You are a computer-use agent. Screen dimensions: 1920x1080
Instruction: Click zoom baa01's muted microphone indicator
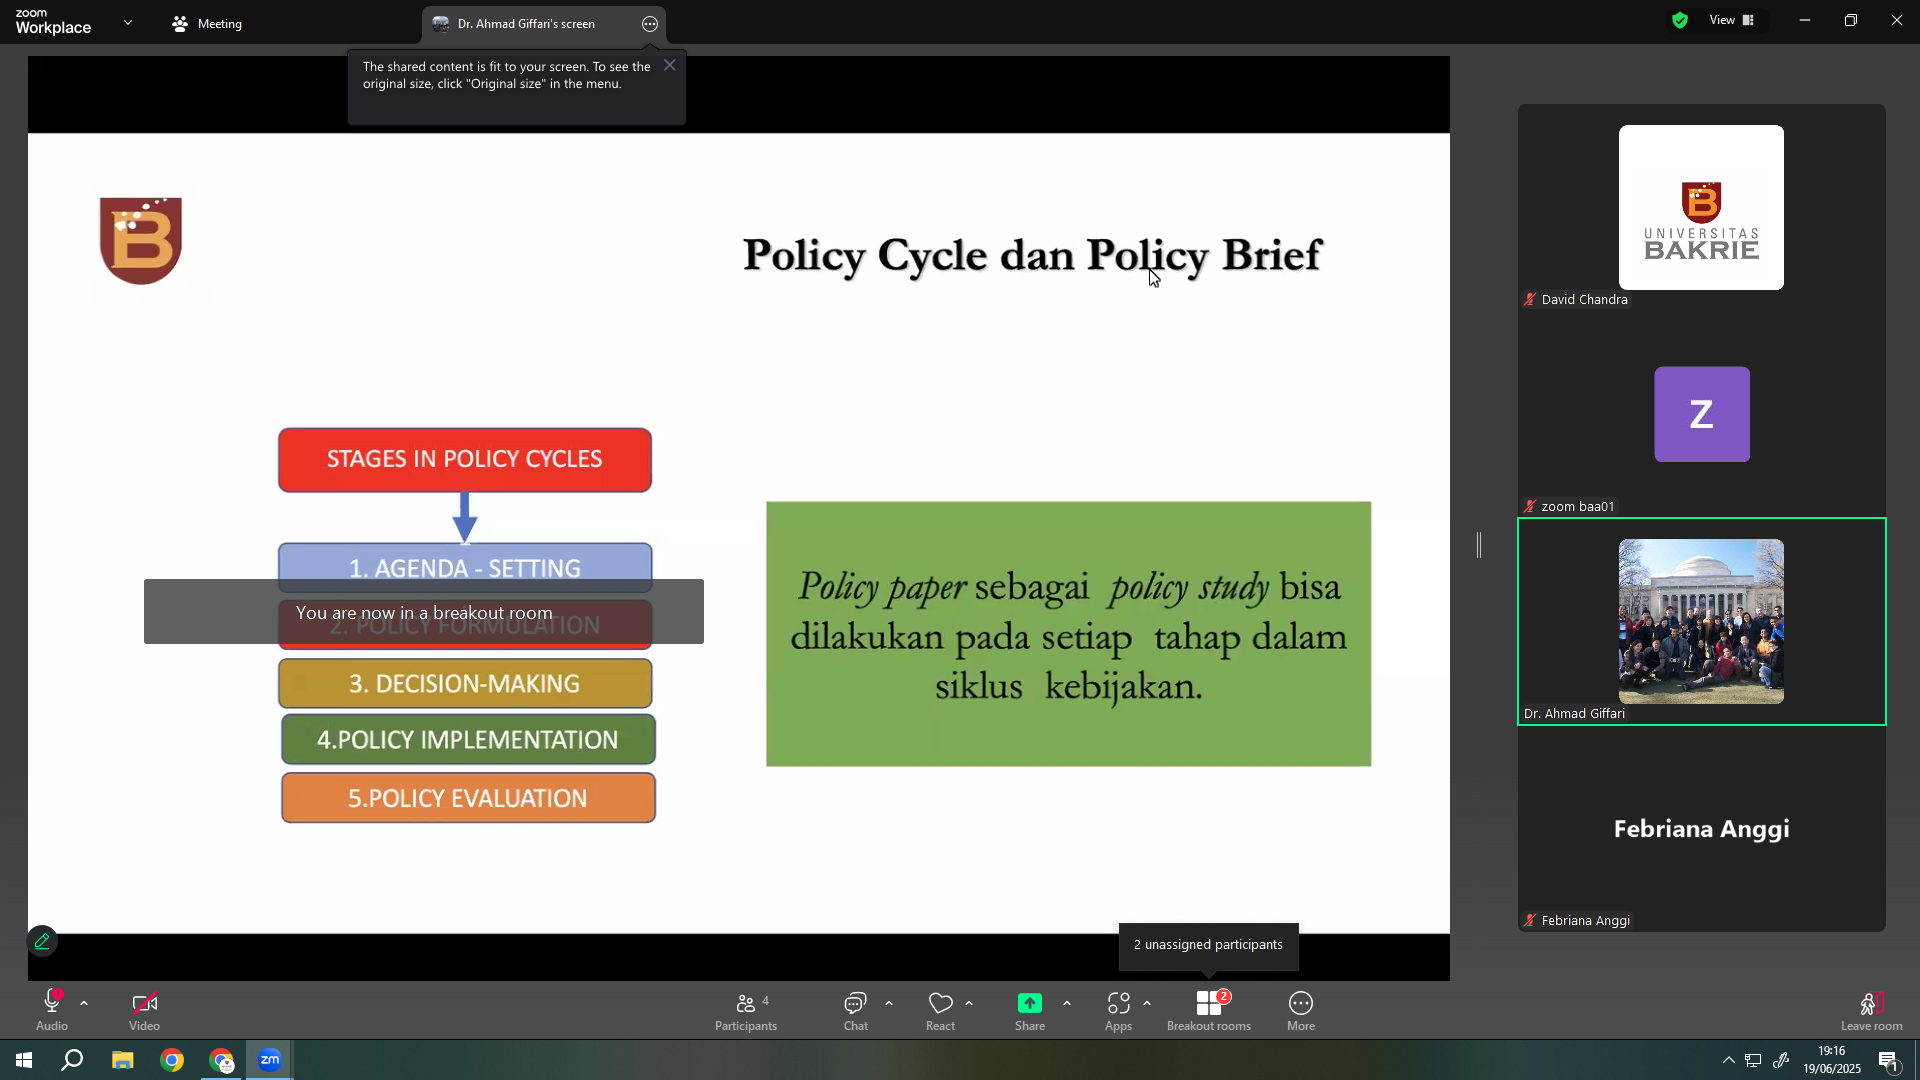coord(1530,506)
